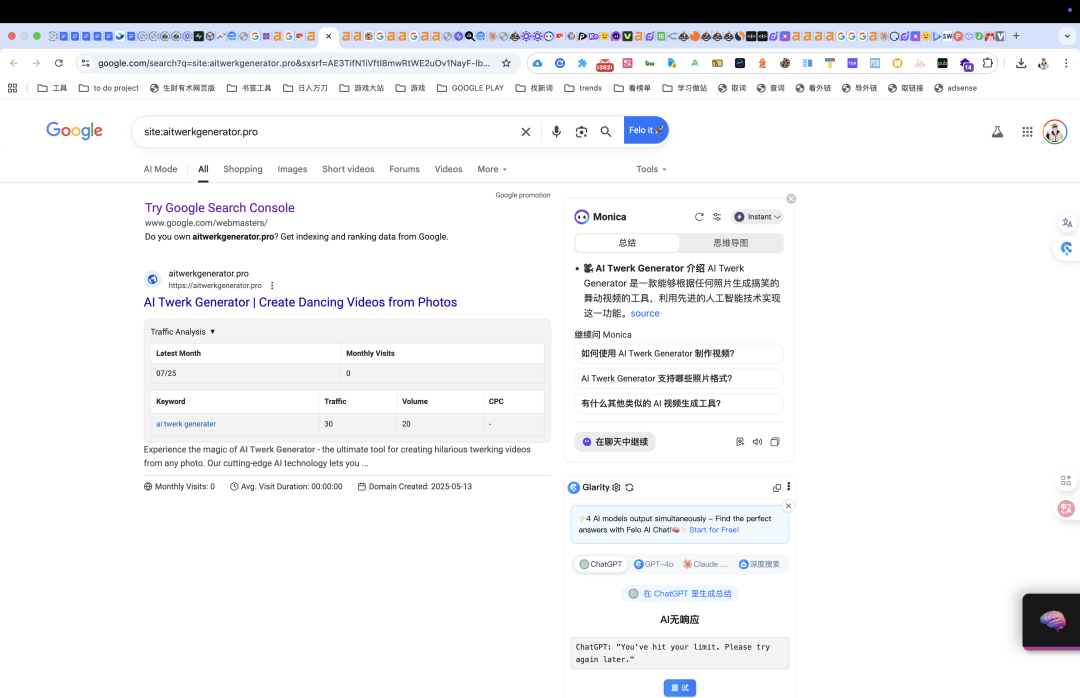
Task: Select the Shopping tab
Action: 242,169
